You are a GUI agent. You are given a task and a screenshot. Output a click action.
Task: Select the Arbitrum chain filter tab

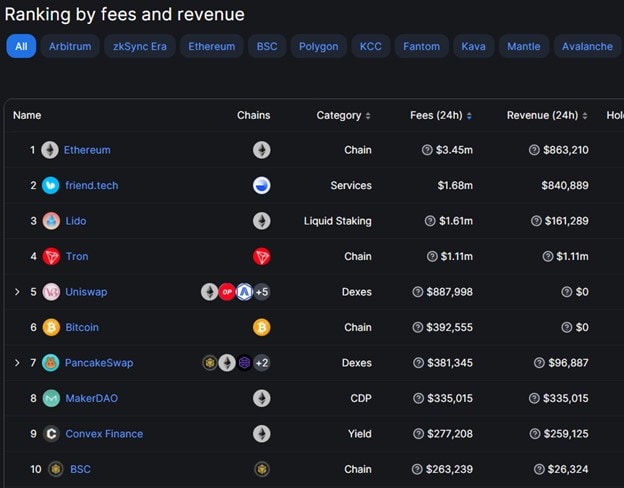[x=70, y=46]
